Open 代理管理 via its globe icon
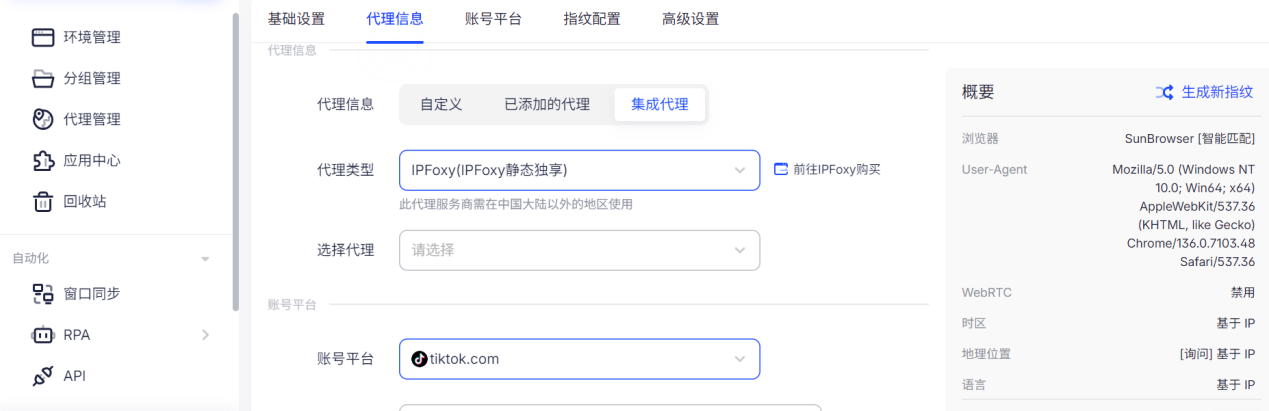This screenshot has width=1269, height=411. pos(42,119)
